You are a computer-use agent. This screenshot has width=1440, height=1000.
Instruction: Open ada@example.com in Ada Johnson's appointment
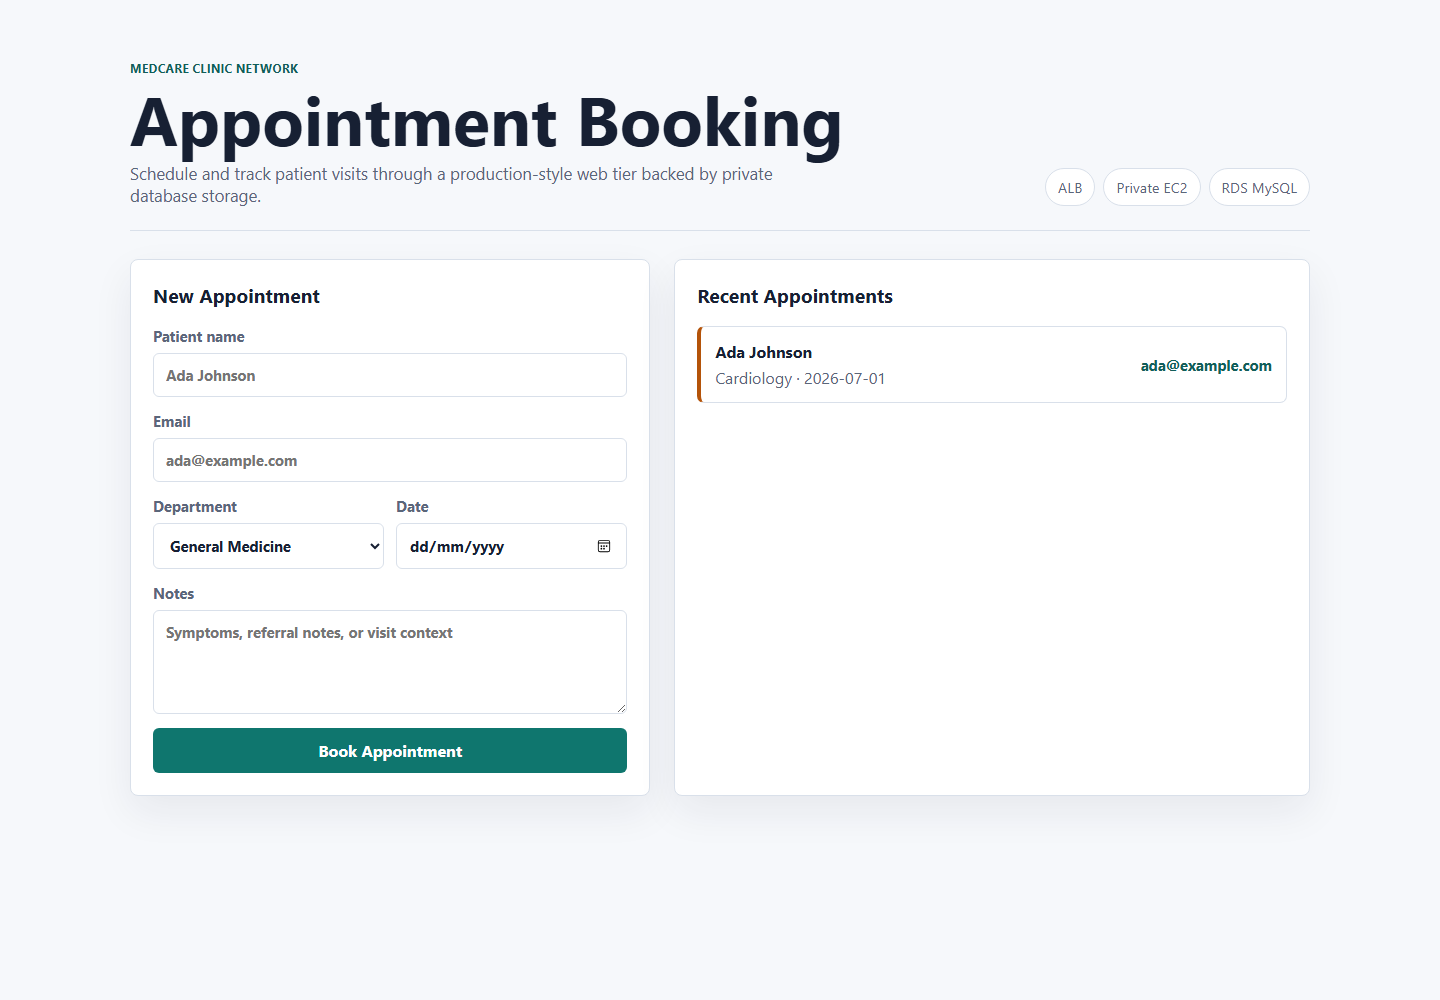1206,366
